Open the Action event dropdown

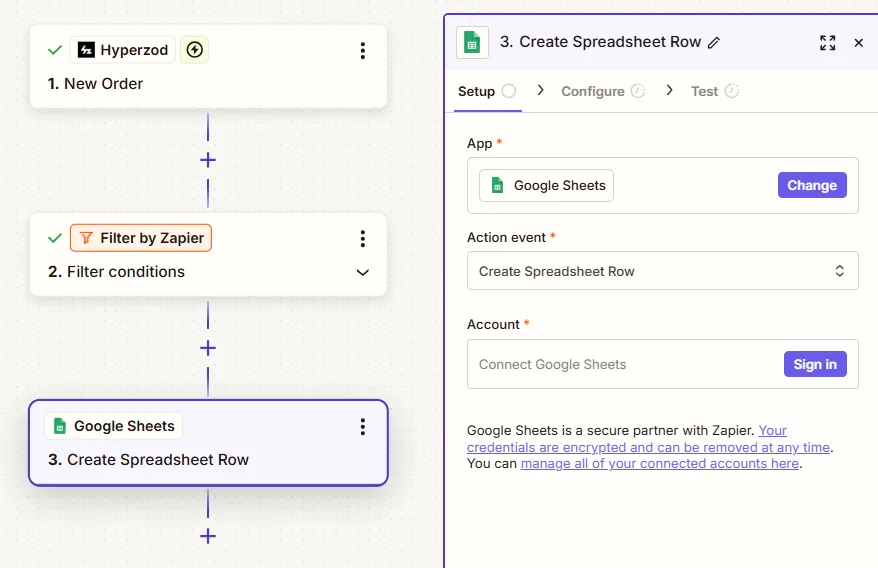click(662, 271)
